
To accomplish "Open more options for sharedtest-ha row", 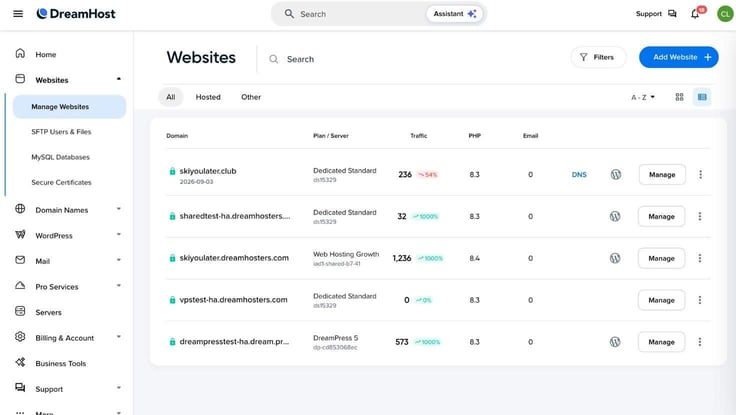I will click(x=700, y=216).
